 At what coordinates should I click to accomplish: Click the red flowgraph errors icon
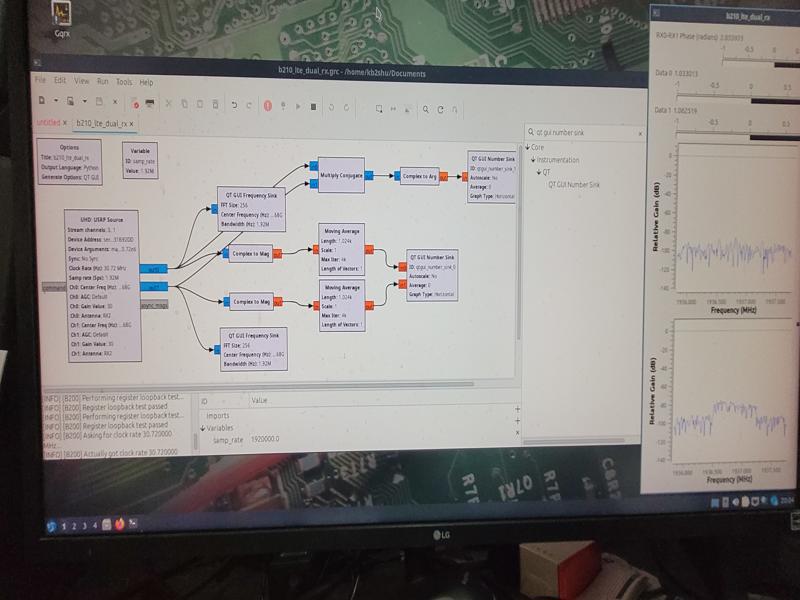tap(267, 106)
